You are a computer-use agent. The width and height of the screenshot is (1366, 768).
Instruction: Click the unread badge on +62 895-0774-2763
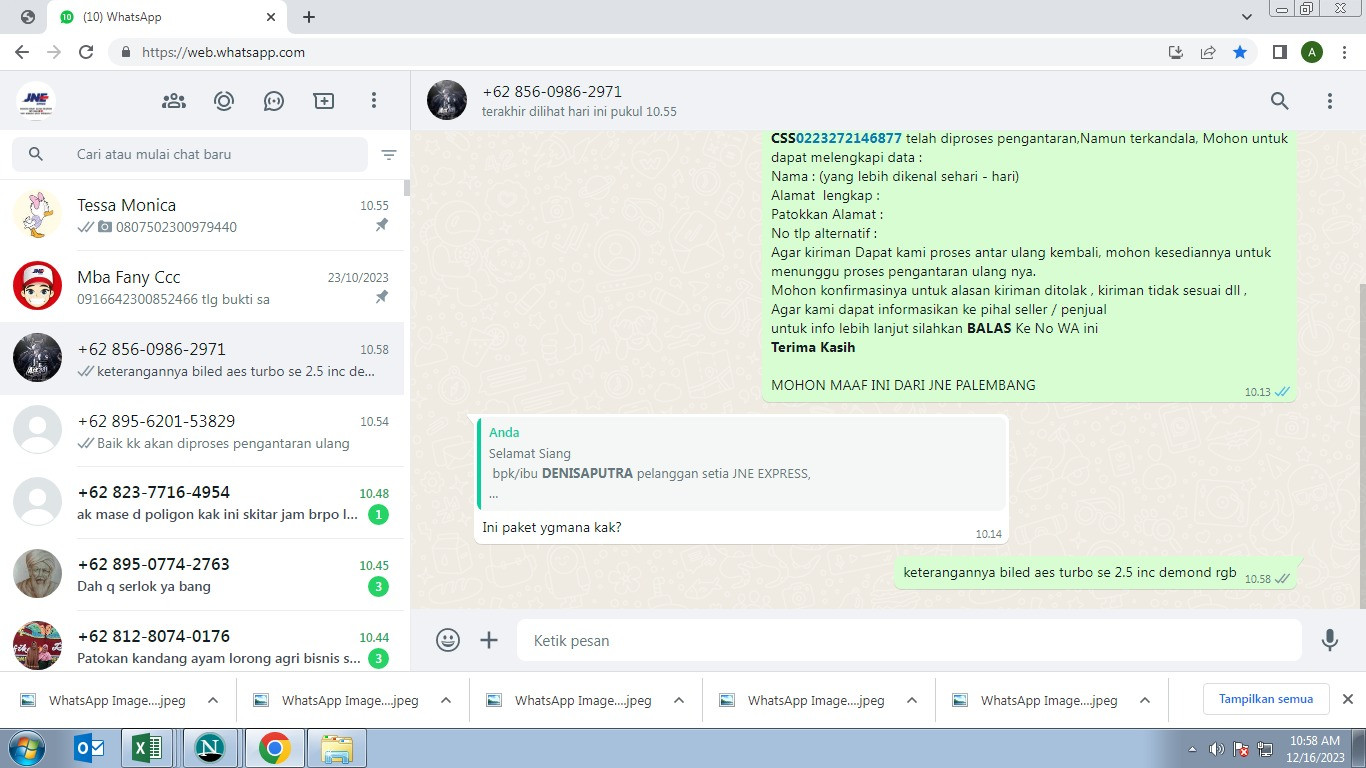click(378, 587)
